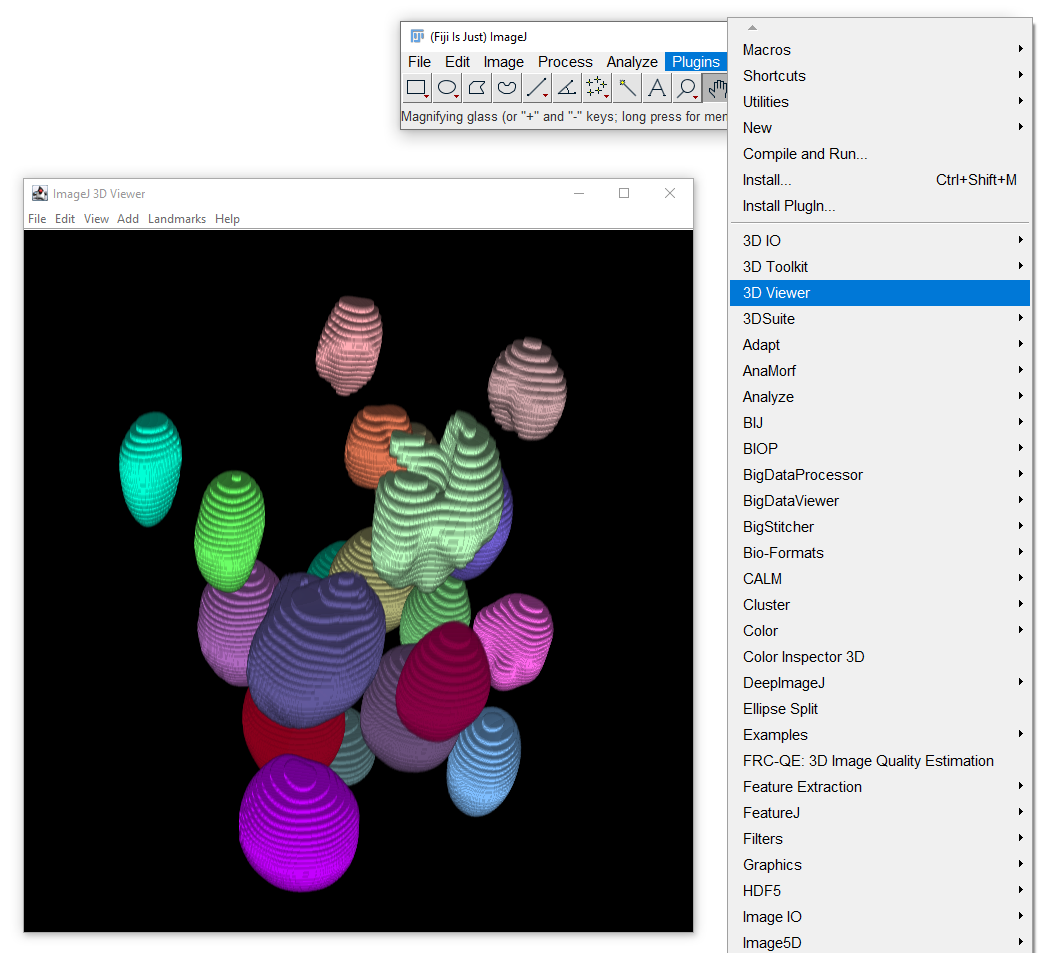
Task: Open the File menu in Fiji ImageJ
Action: [x=419, y=62]
